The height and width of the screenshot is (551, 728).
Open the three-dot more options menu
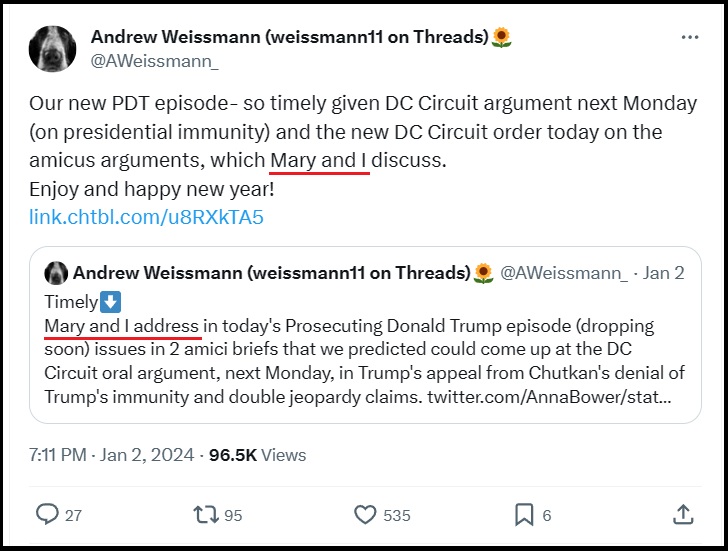click(690, 38)
